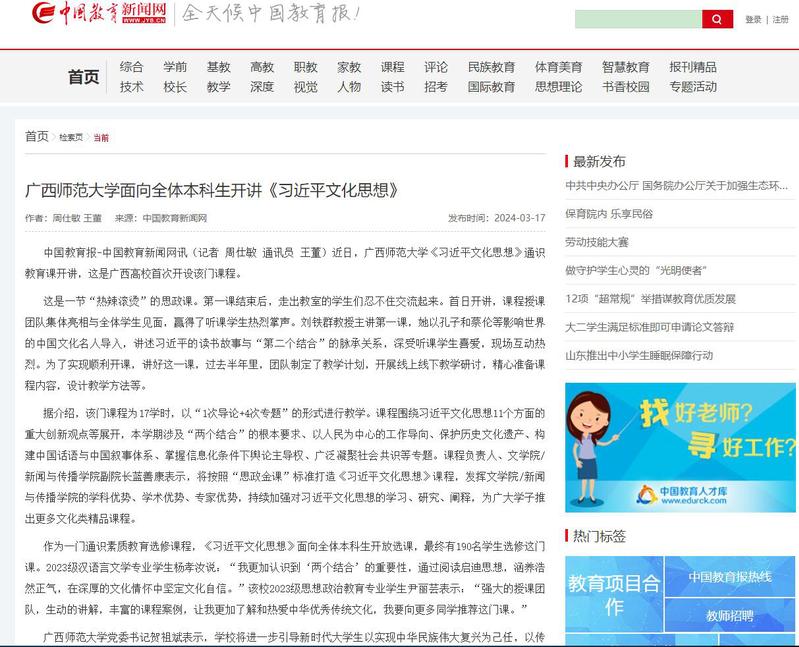Screen dimensions: 799x647
Task: Open 山东推出中小学生睡眠保障行动 article
Action: pos(639,355)
